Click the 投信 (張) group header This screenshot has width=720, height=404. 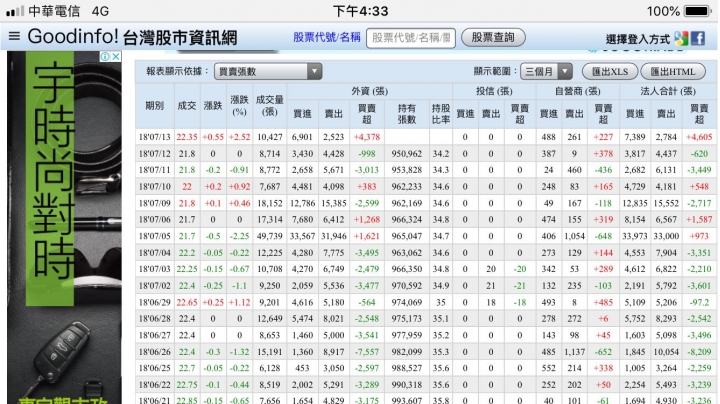(494, 91)
